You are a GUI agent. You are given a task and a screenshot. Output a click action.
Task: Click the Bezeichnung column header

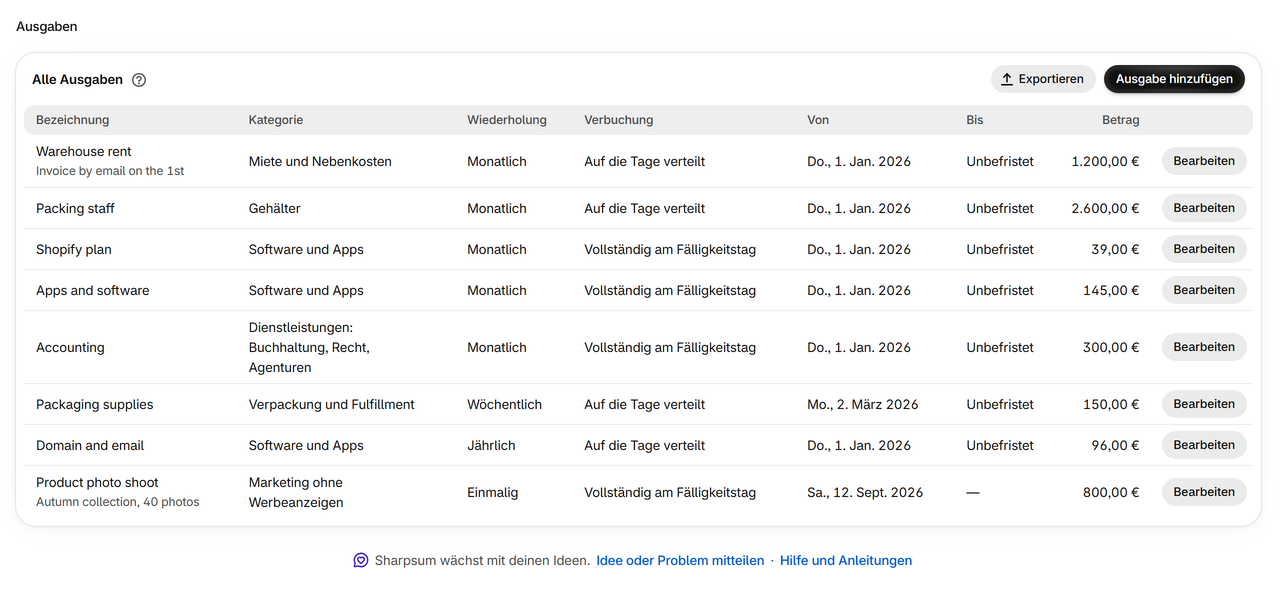[x=72, y=120]
